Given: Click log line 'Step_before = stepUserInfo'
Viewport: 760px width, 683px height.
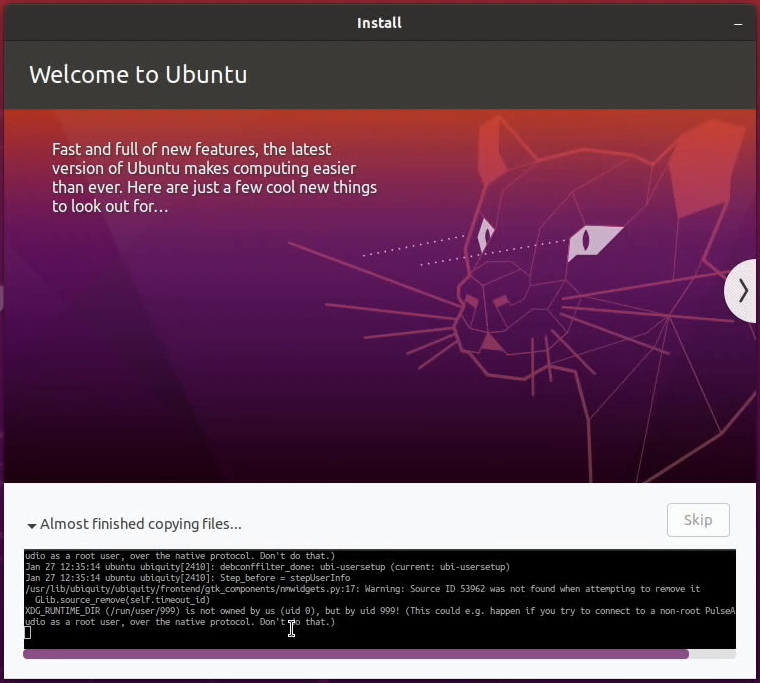Looking at the screenshot, I should (x=188, y=578).
